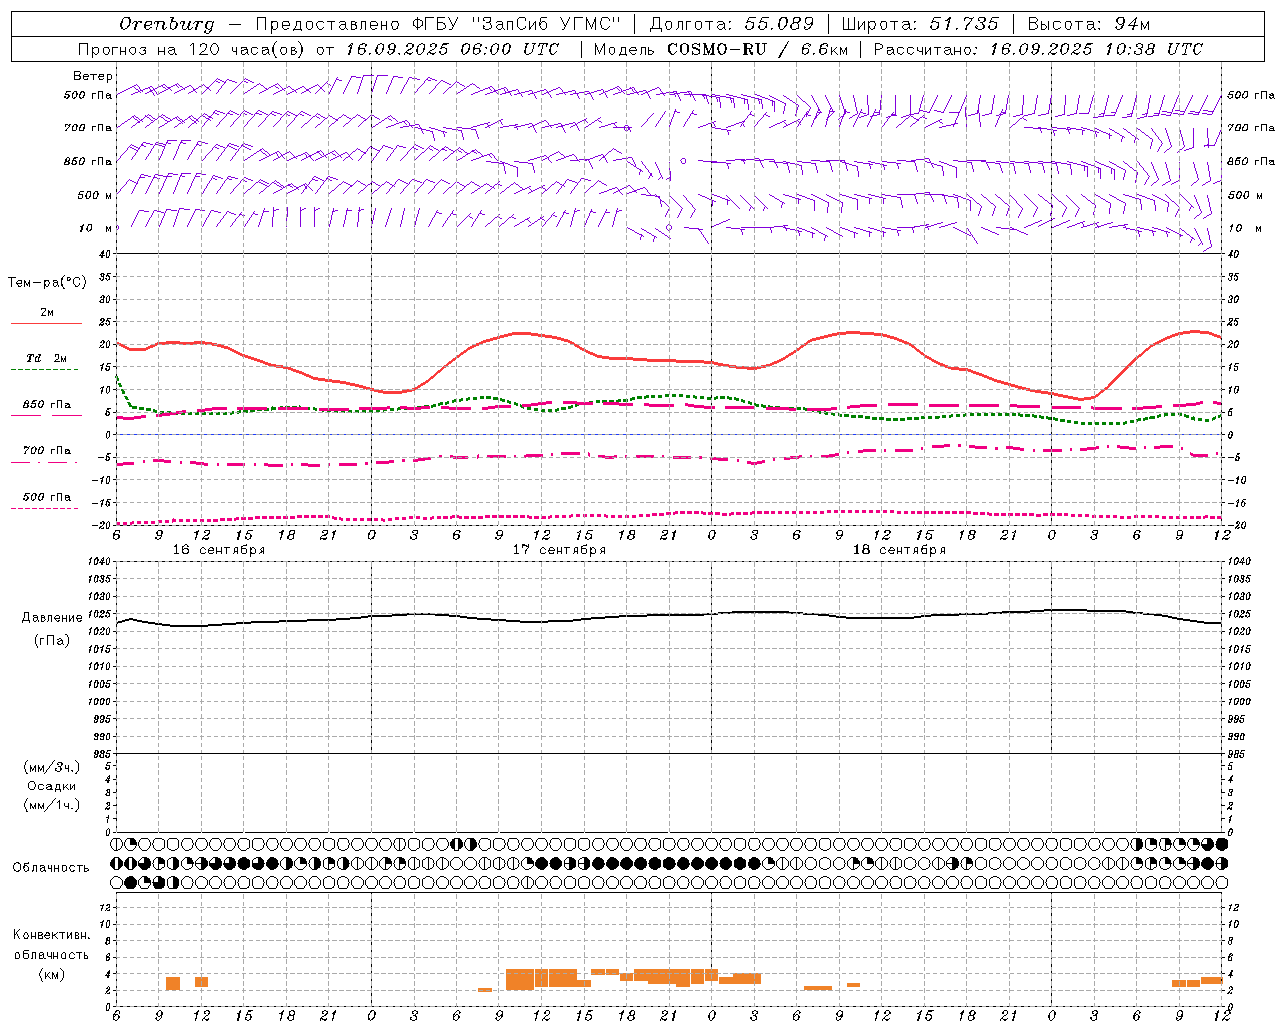Click the 'Облачность' cloud cover label
Screen dimensions: 1280x1024
51,868
